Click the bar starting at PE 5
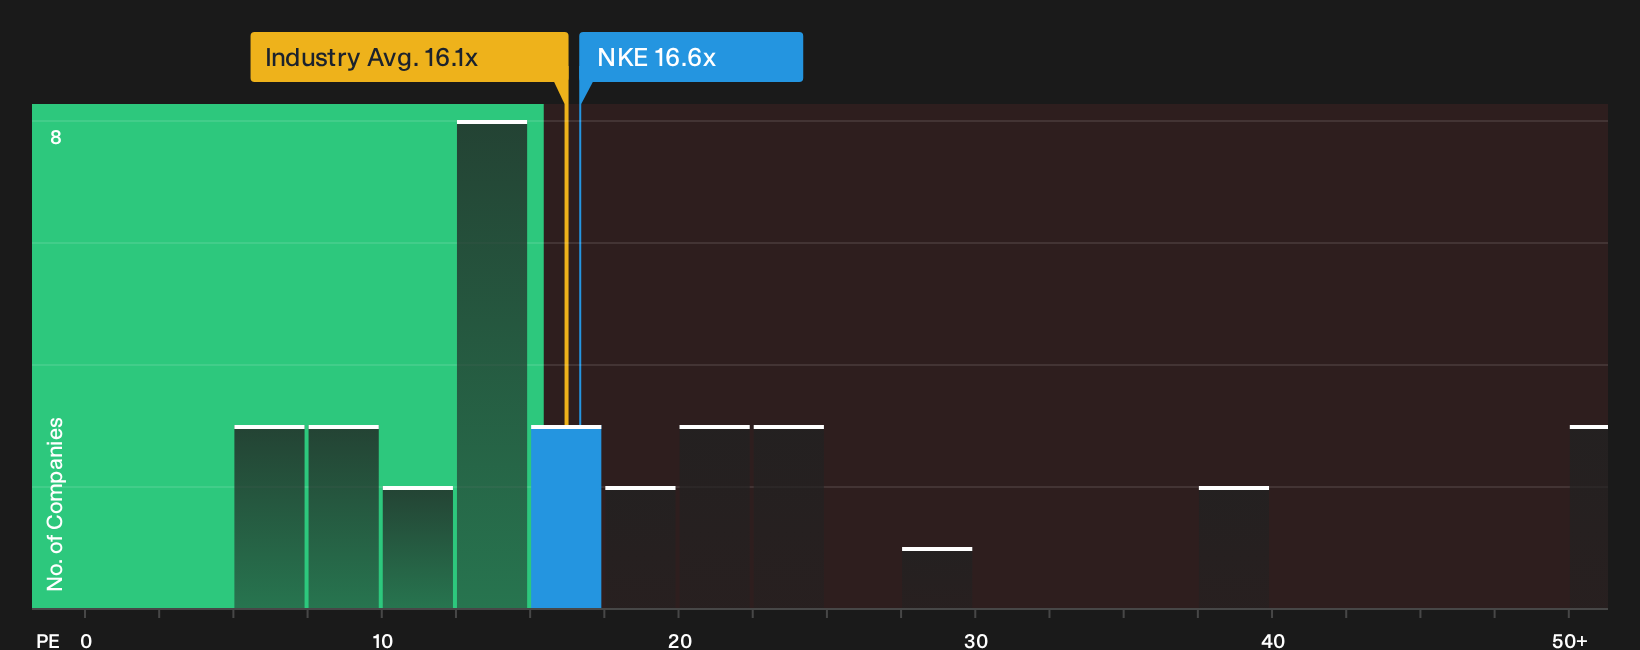The image size is (1640, 650). [269, 517]
